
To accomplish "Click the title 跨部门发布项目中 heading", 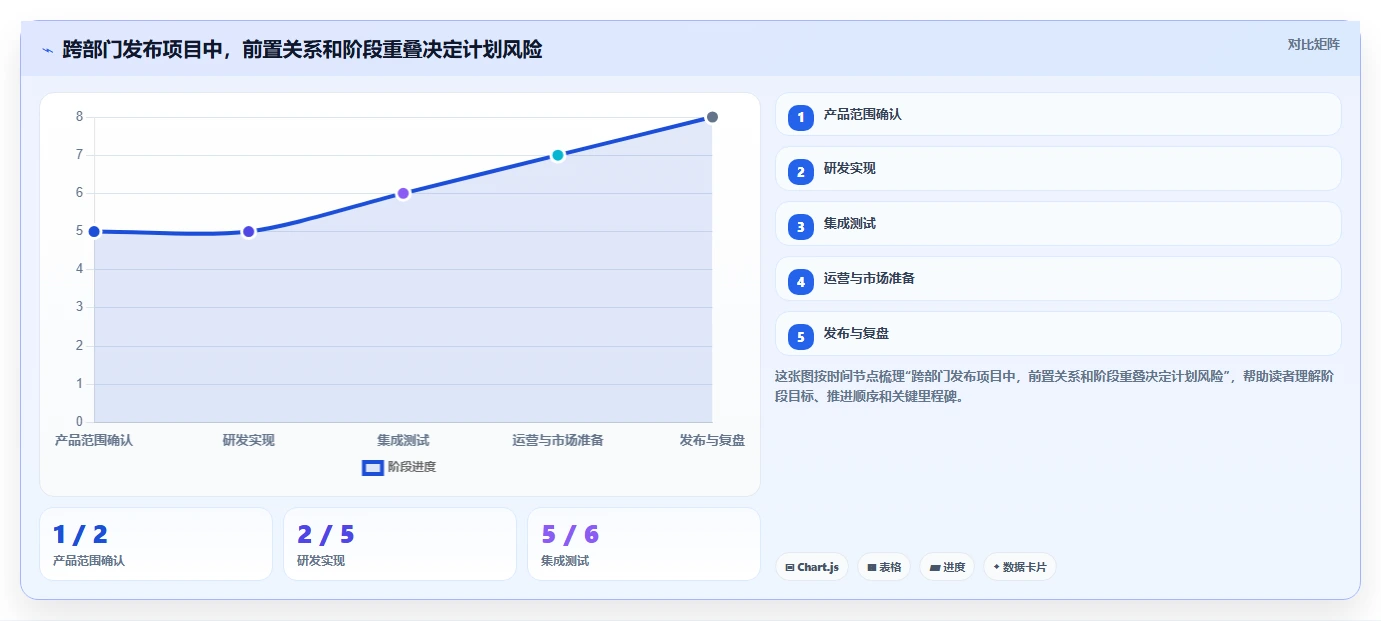I will tap(302, 50).
